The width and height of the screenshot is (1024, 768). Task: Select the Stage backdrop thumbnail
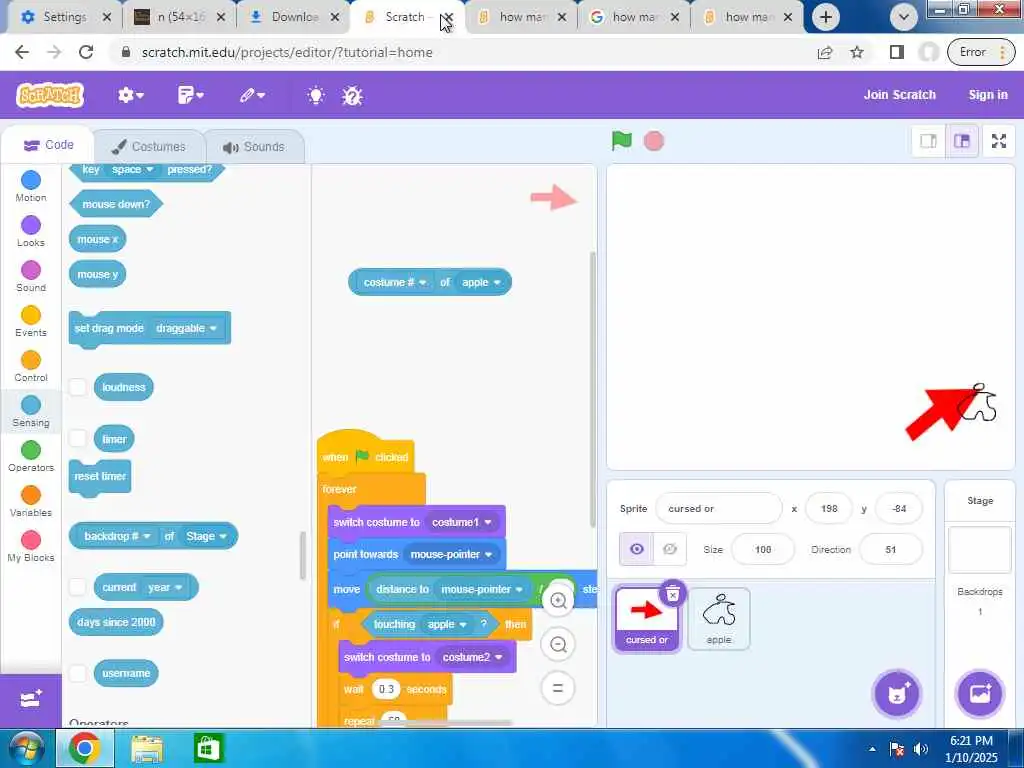coord(980,550)
